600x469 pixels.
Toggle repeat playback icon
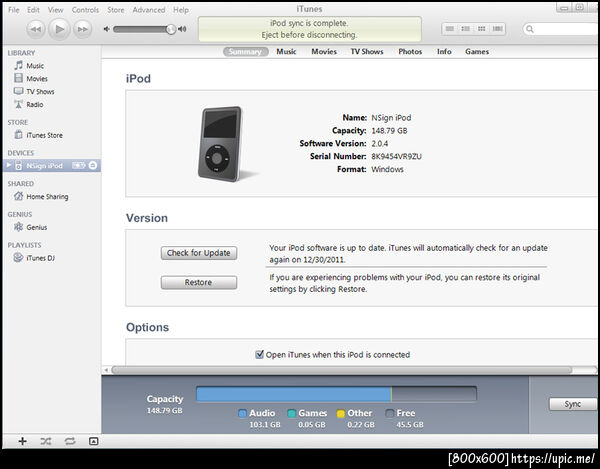pyautogui.click(x=70, y=441)
